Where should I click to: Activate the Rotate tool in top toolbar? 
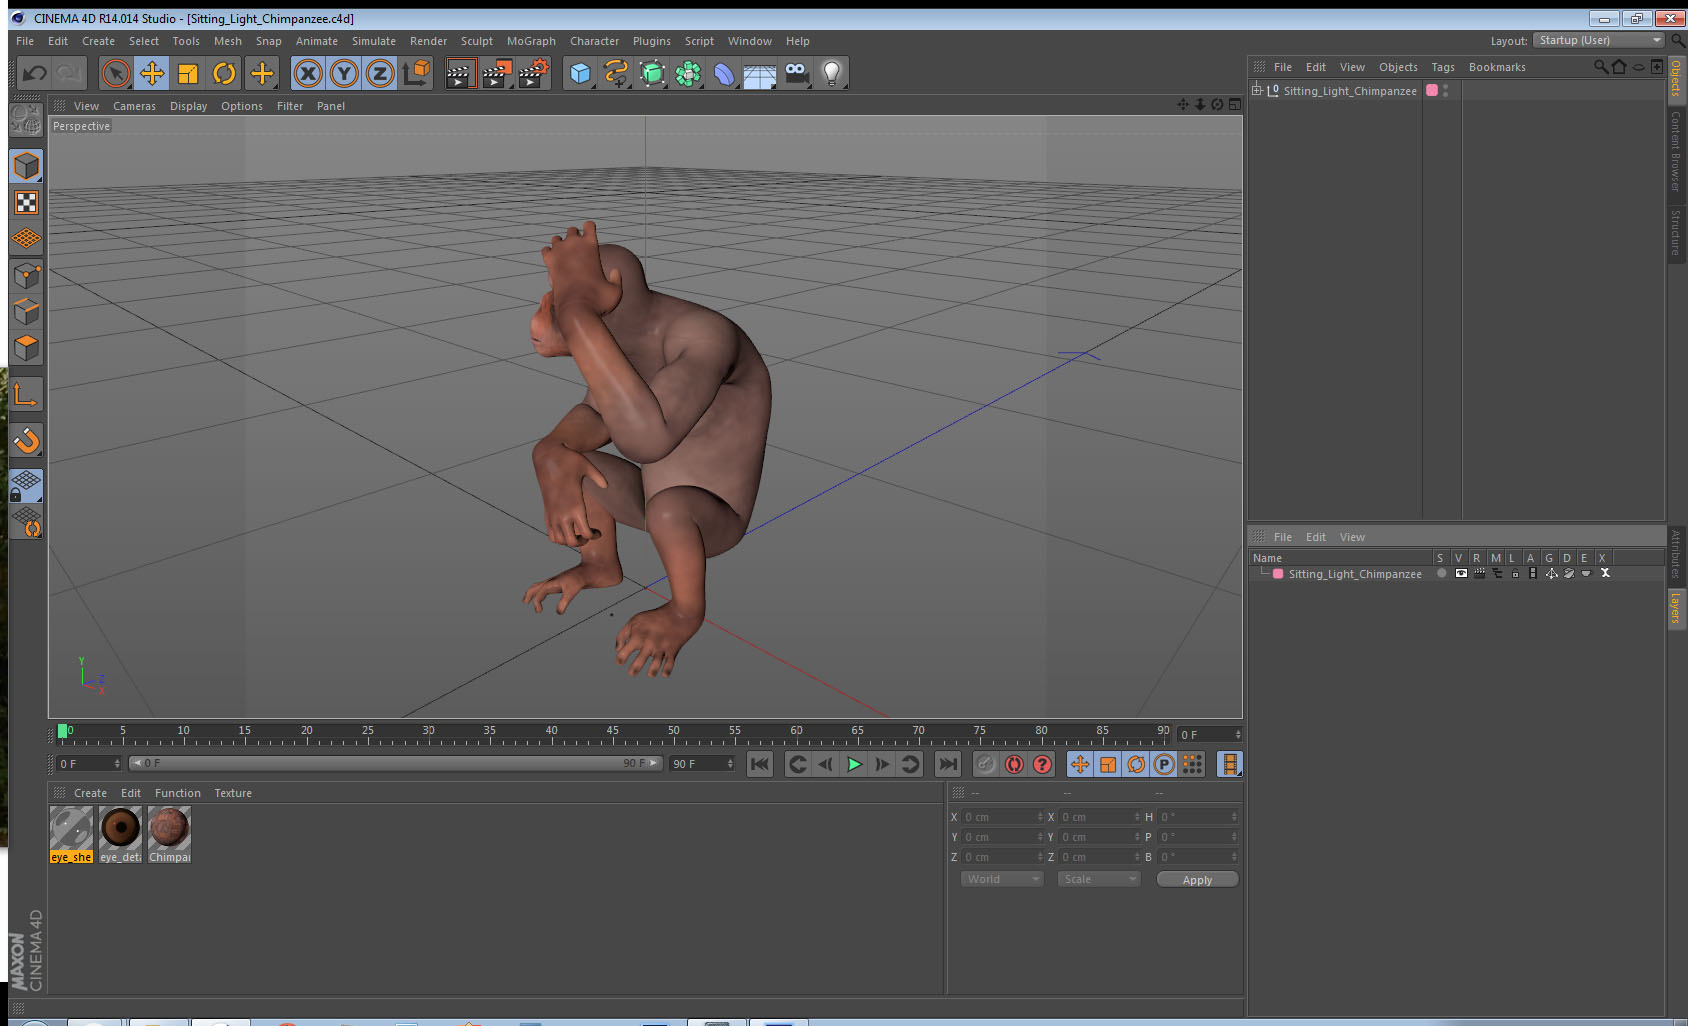click(224, 73)
